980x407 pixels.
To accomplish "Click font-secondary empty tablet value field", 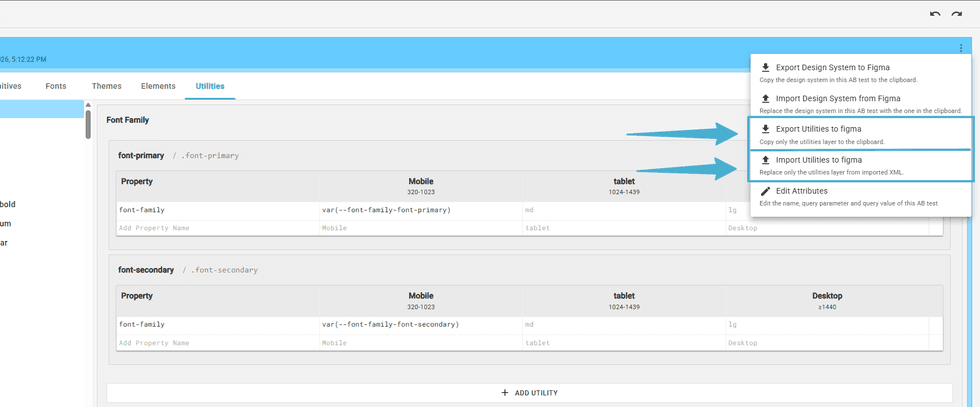I will coord(624,343).
